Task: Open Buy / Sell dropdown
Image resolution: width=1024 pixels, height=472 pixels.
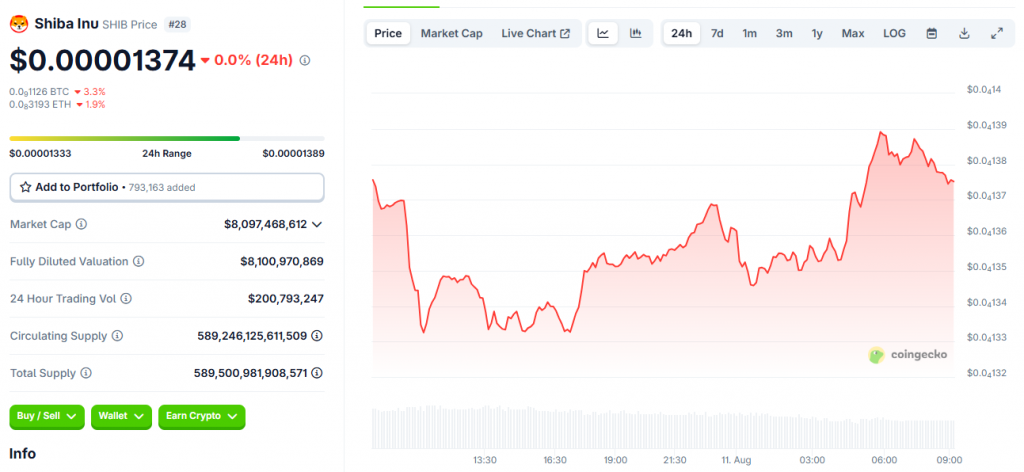Action: 47,416
